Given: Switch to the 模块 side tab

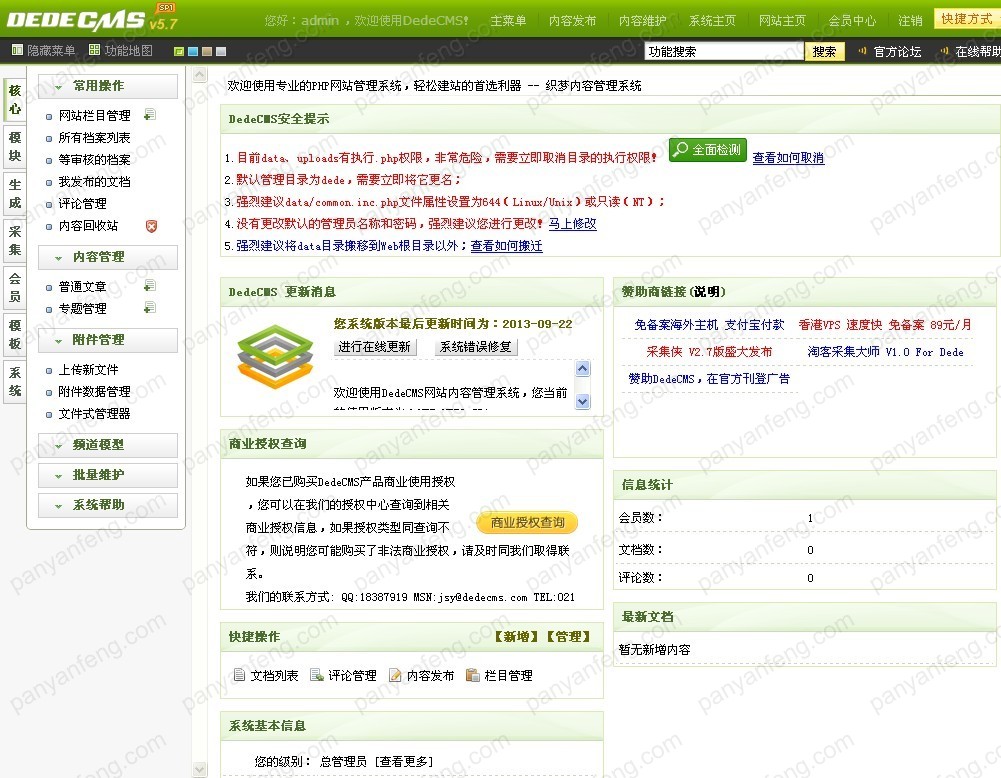Looking at the screenshot, I should 15,147.
